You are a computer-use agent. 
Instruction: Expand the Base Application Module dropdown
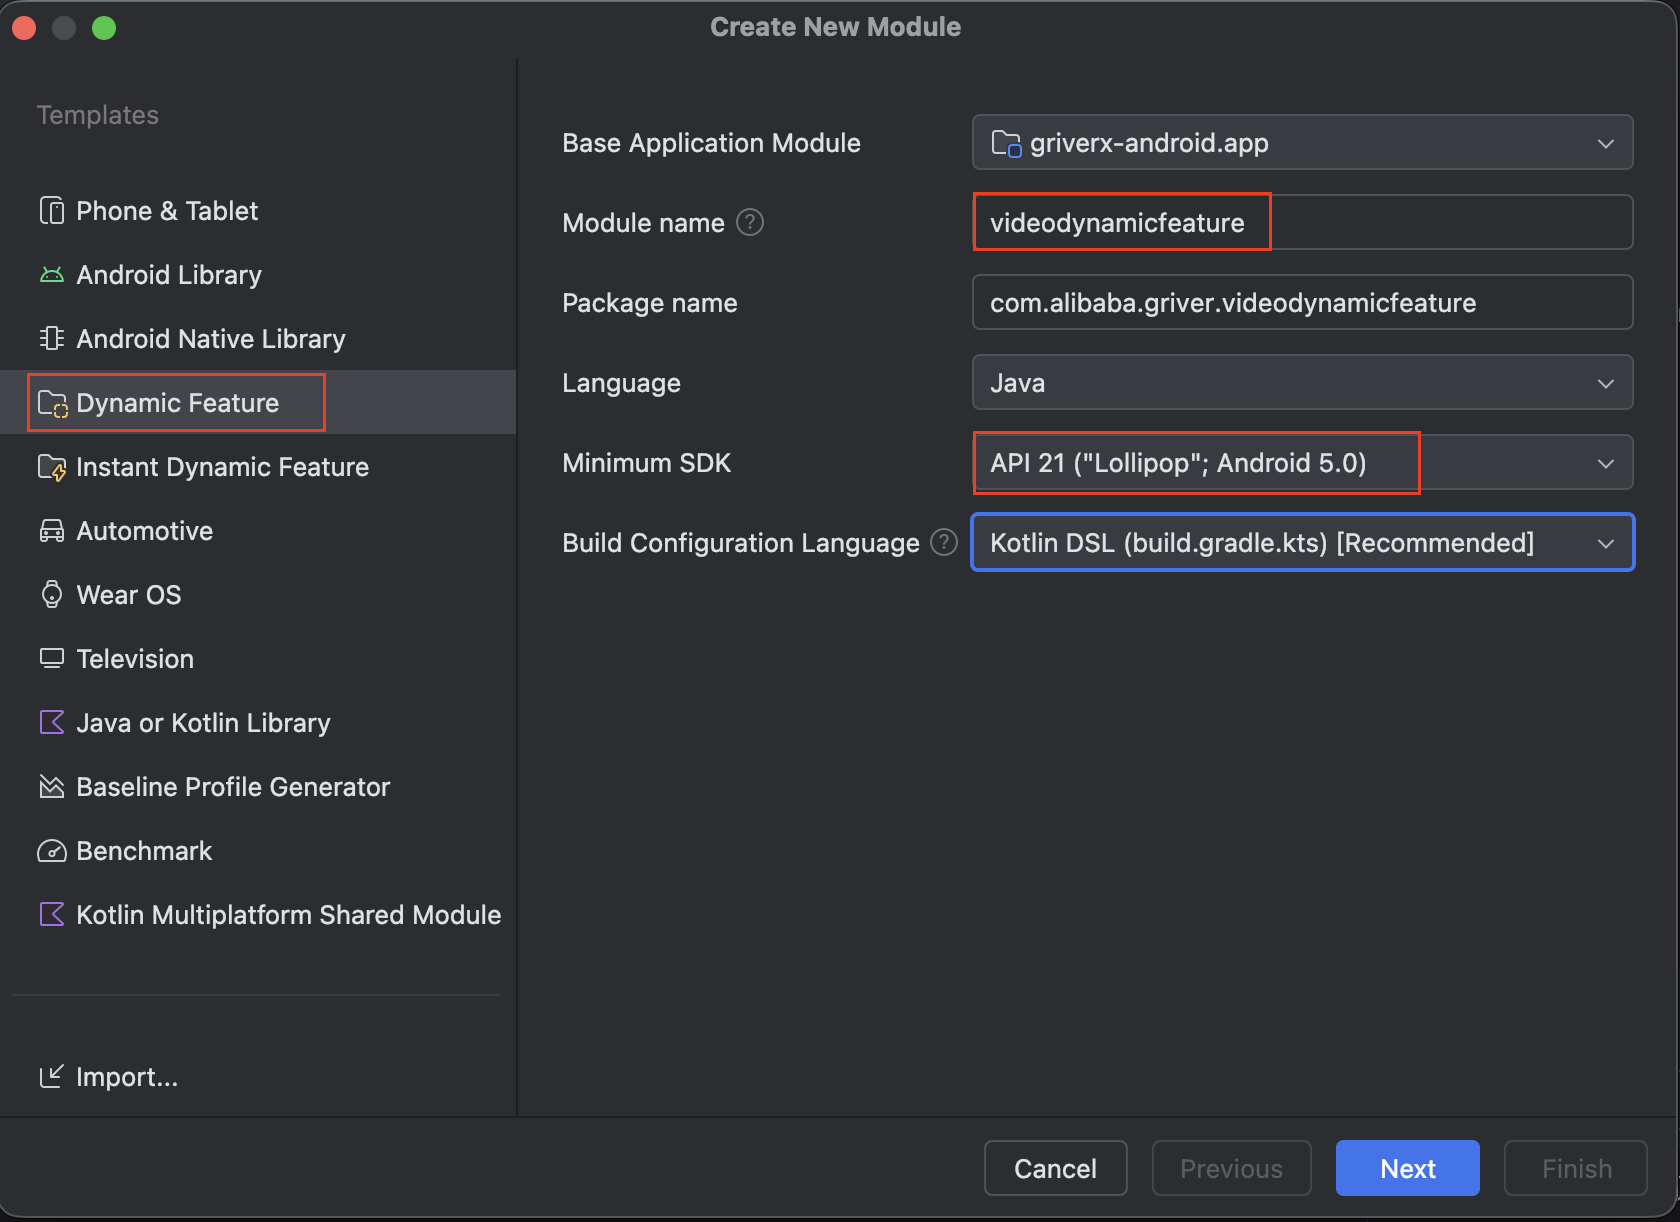click(1301, 143)
